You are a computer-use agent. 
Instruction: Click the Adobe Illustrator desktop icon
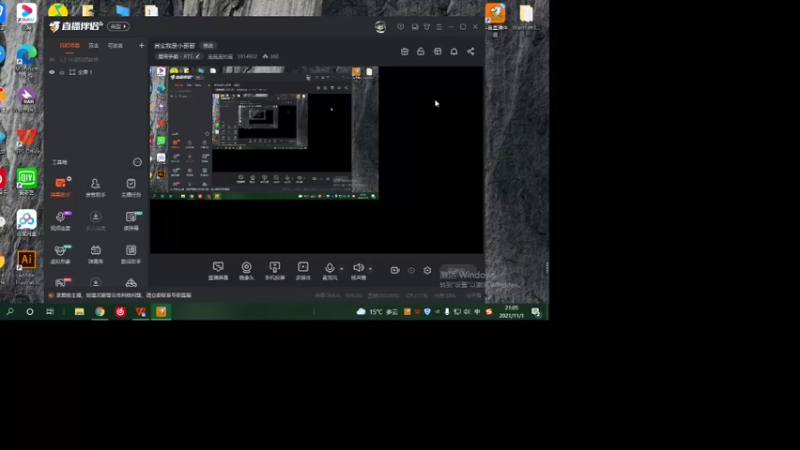27,267
